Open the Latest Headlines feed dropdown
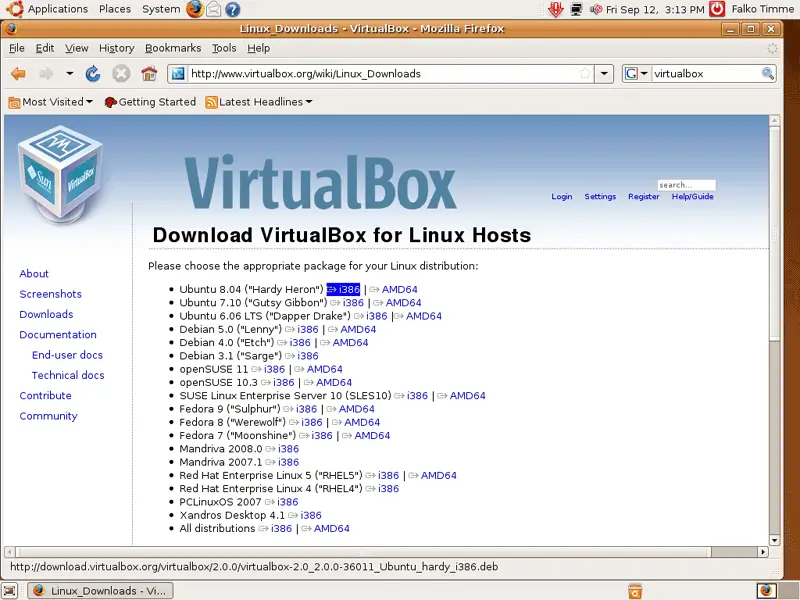Viewport: 800px width, 600px height. tap(259, 102)
